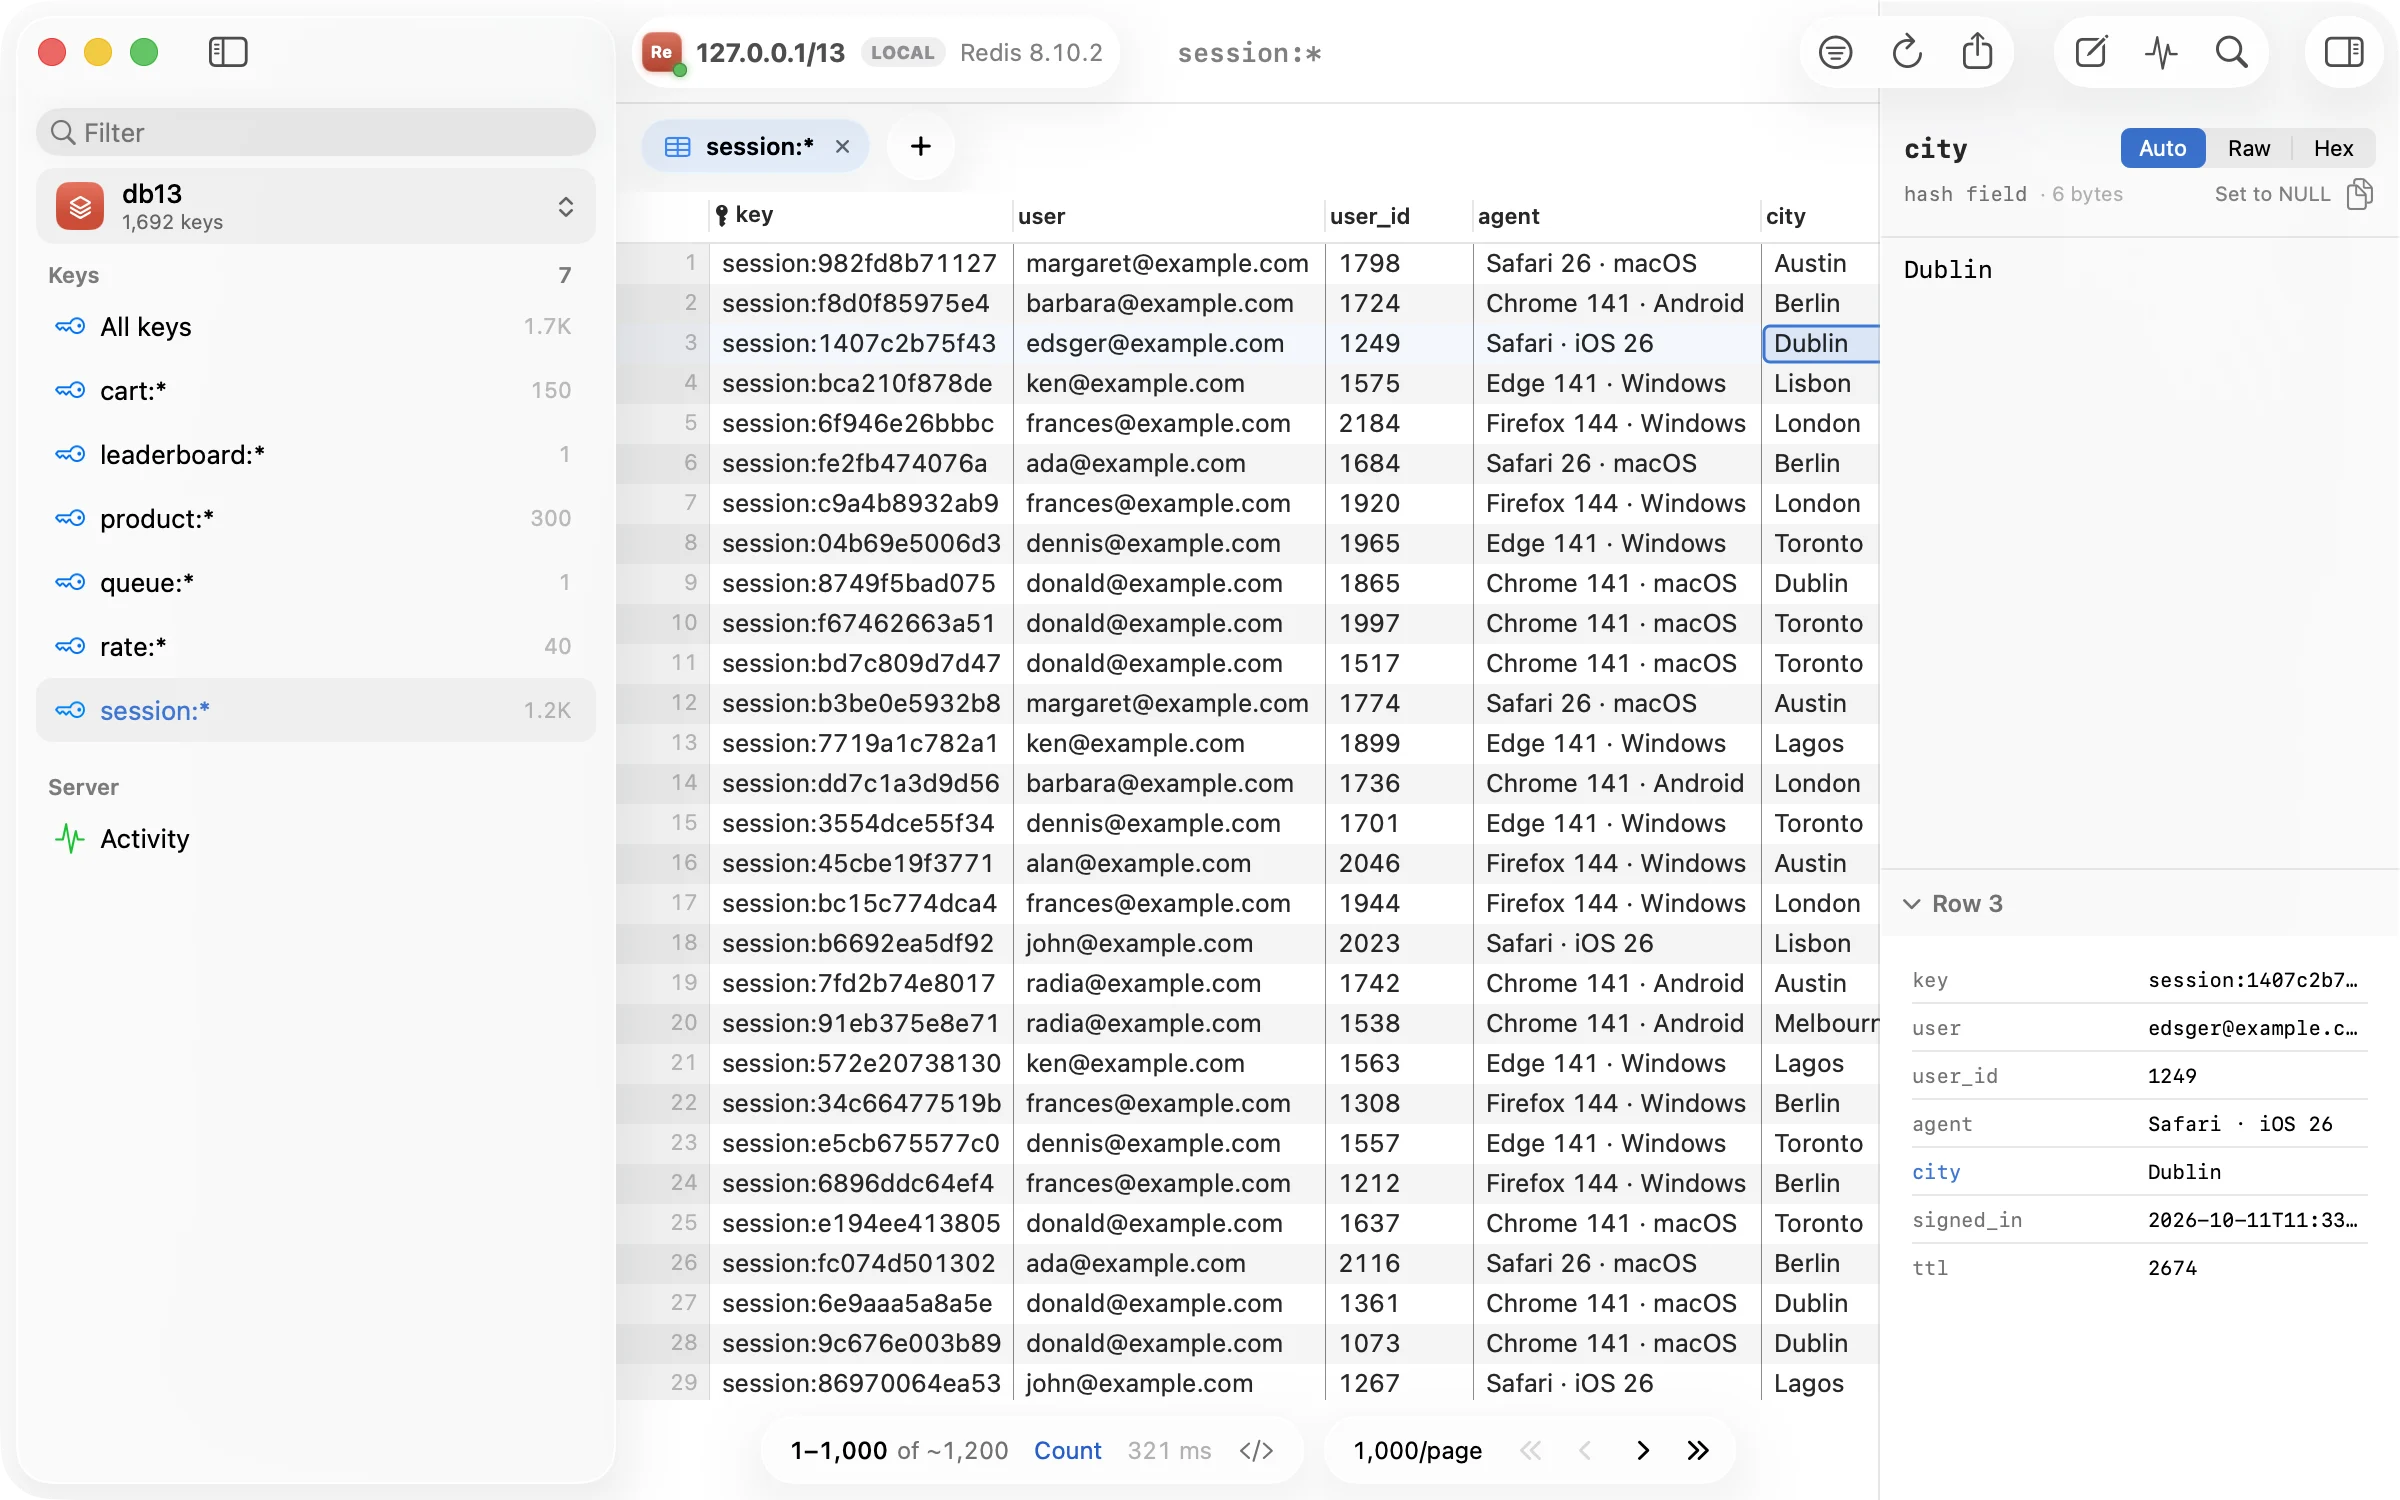The image size is (2400, 1500).
Task: Click the table icon in session:* tab
Action: [677, 147]
